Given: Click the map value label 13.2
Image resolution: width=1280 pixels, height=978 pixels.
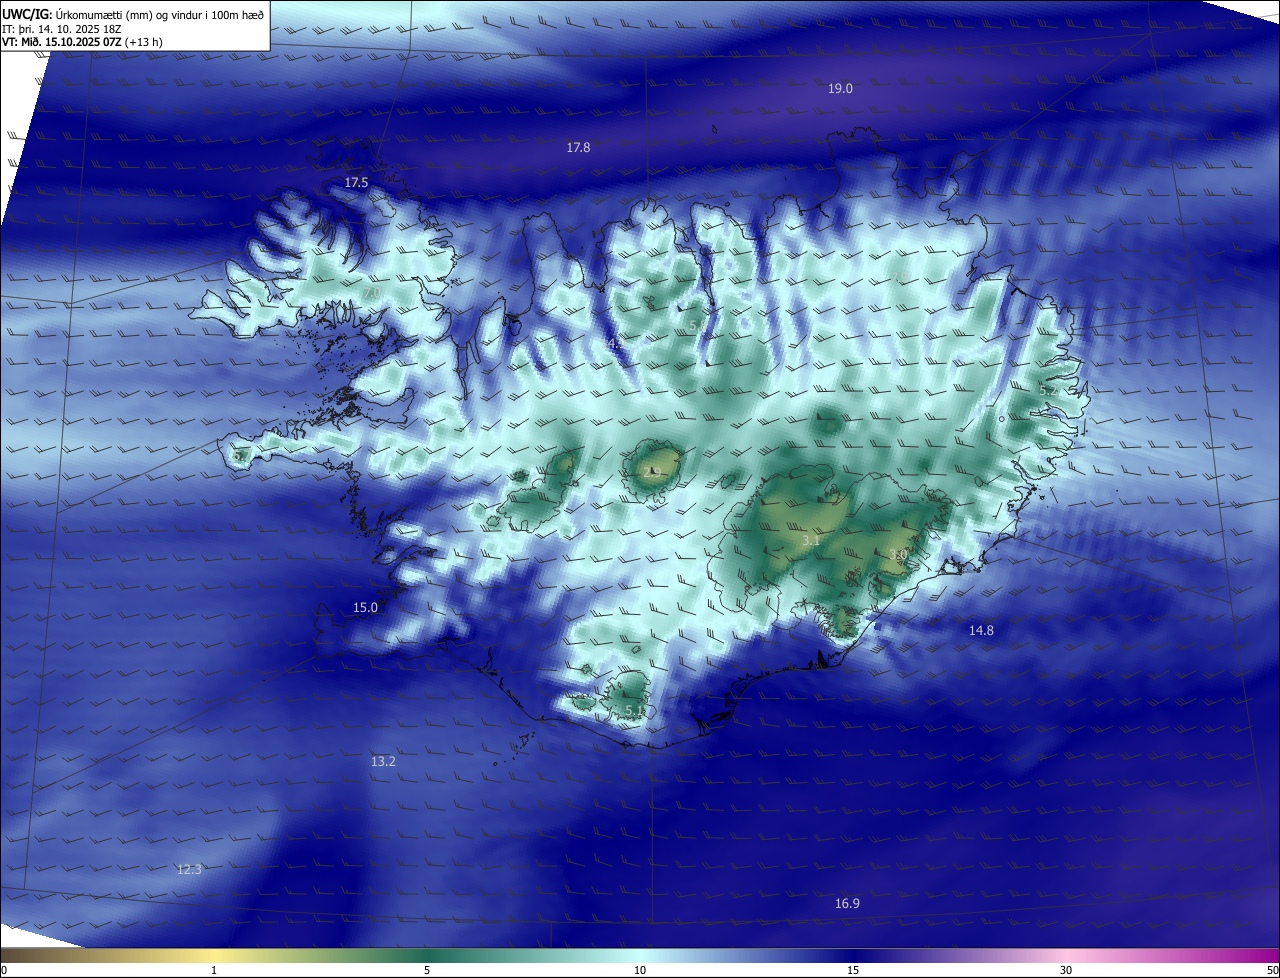Looking at the screenshot, I should [383, 762].
